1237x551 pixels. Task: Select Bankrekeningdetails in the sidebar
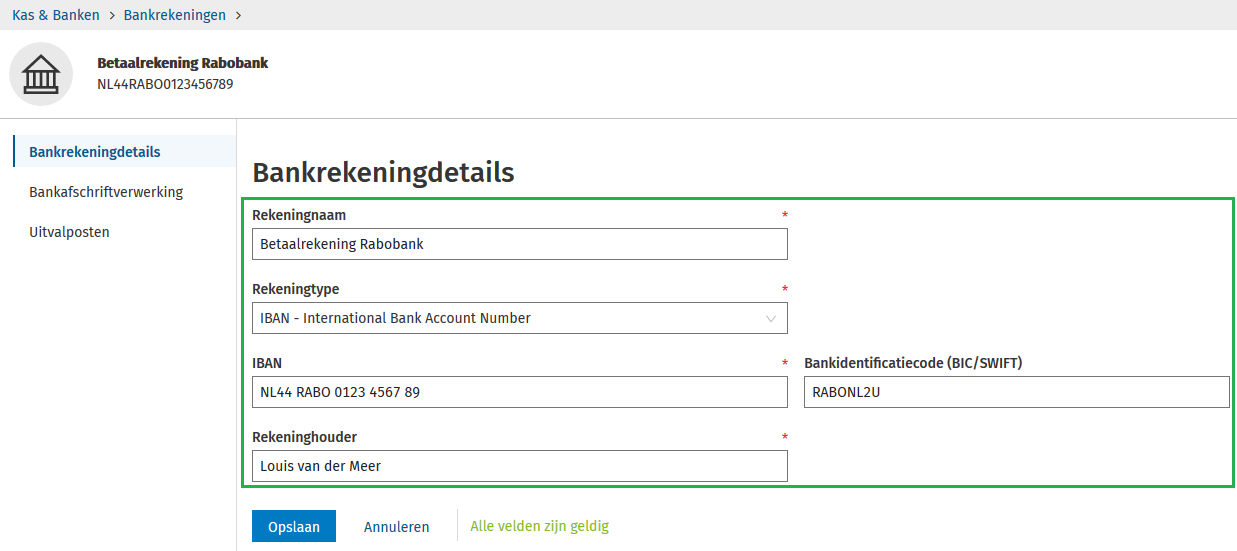click(95, 152)
